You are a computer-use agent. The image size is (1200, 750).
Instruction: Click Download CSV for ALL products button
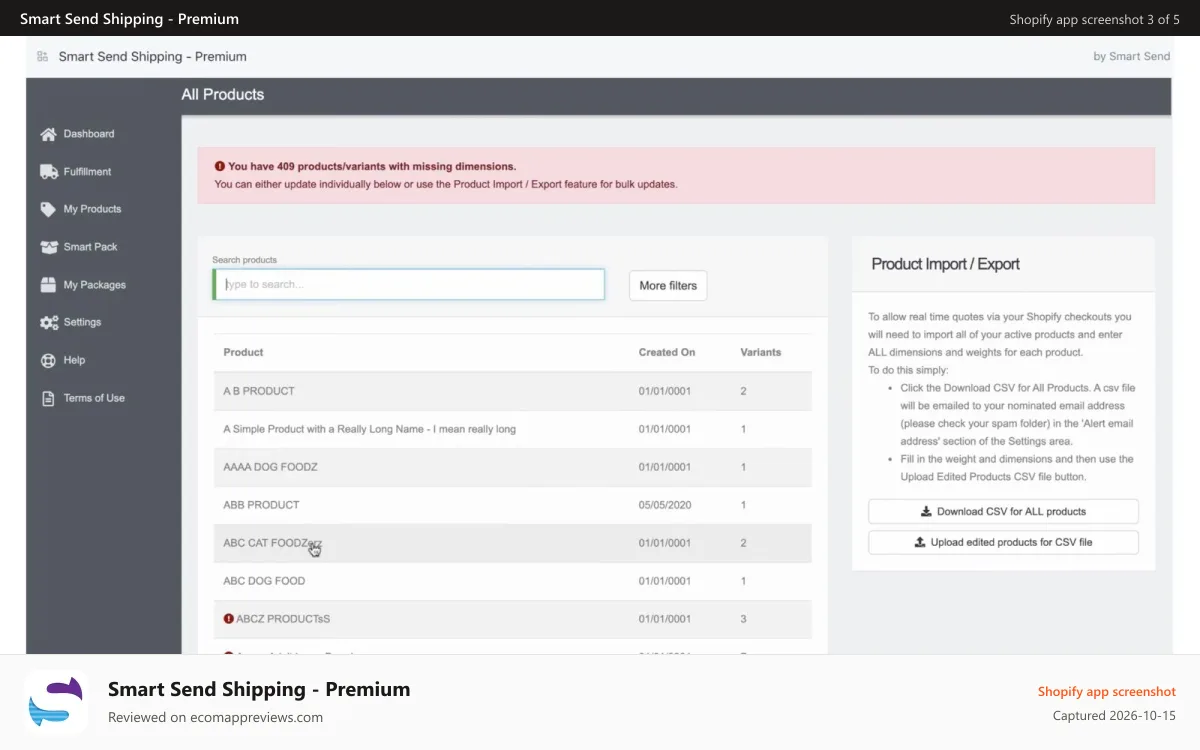point(1003,511)
